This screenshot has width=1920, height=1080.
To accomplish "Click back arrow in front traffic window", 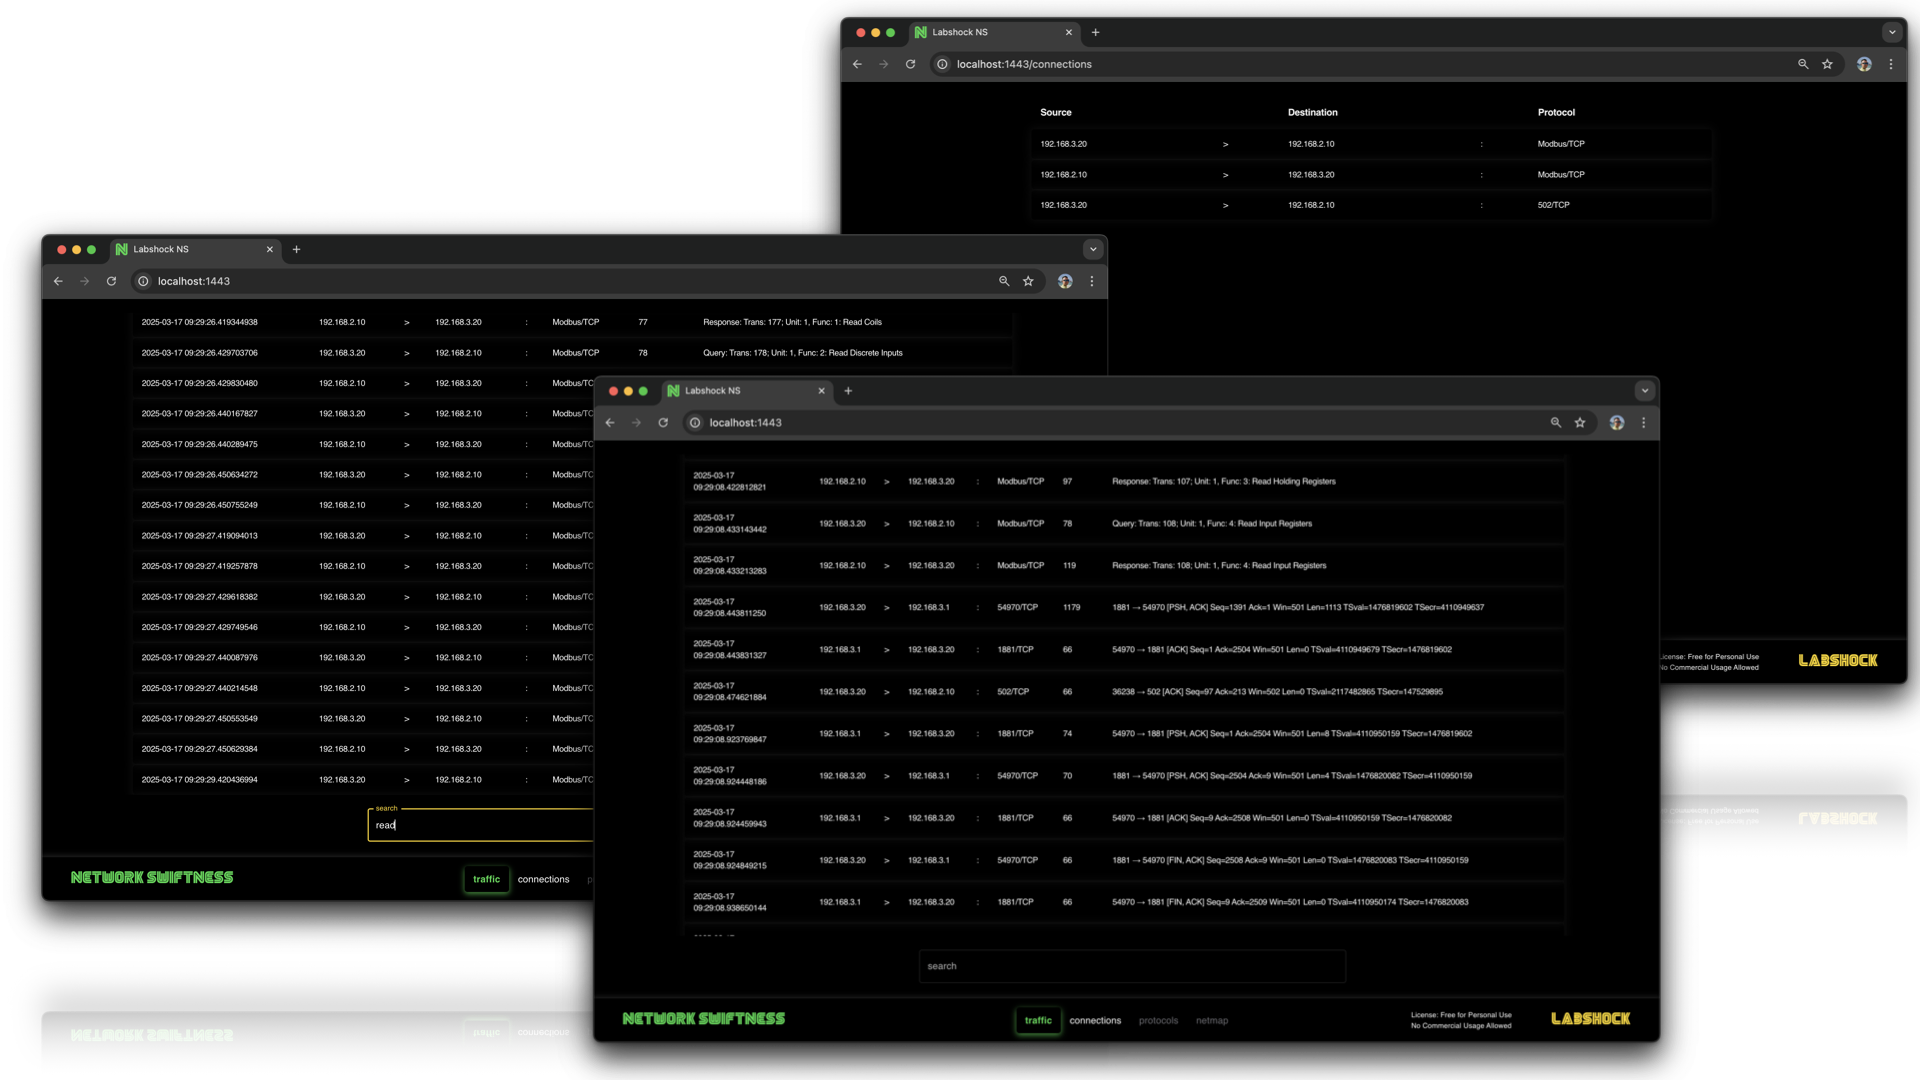I will click(610, 423).
